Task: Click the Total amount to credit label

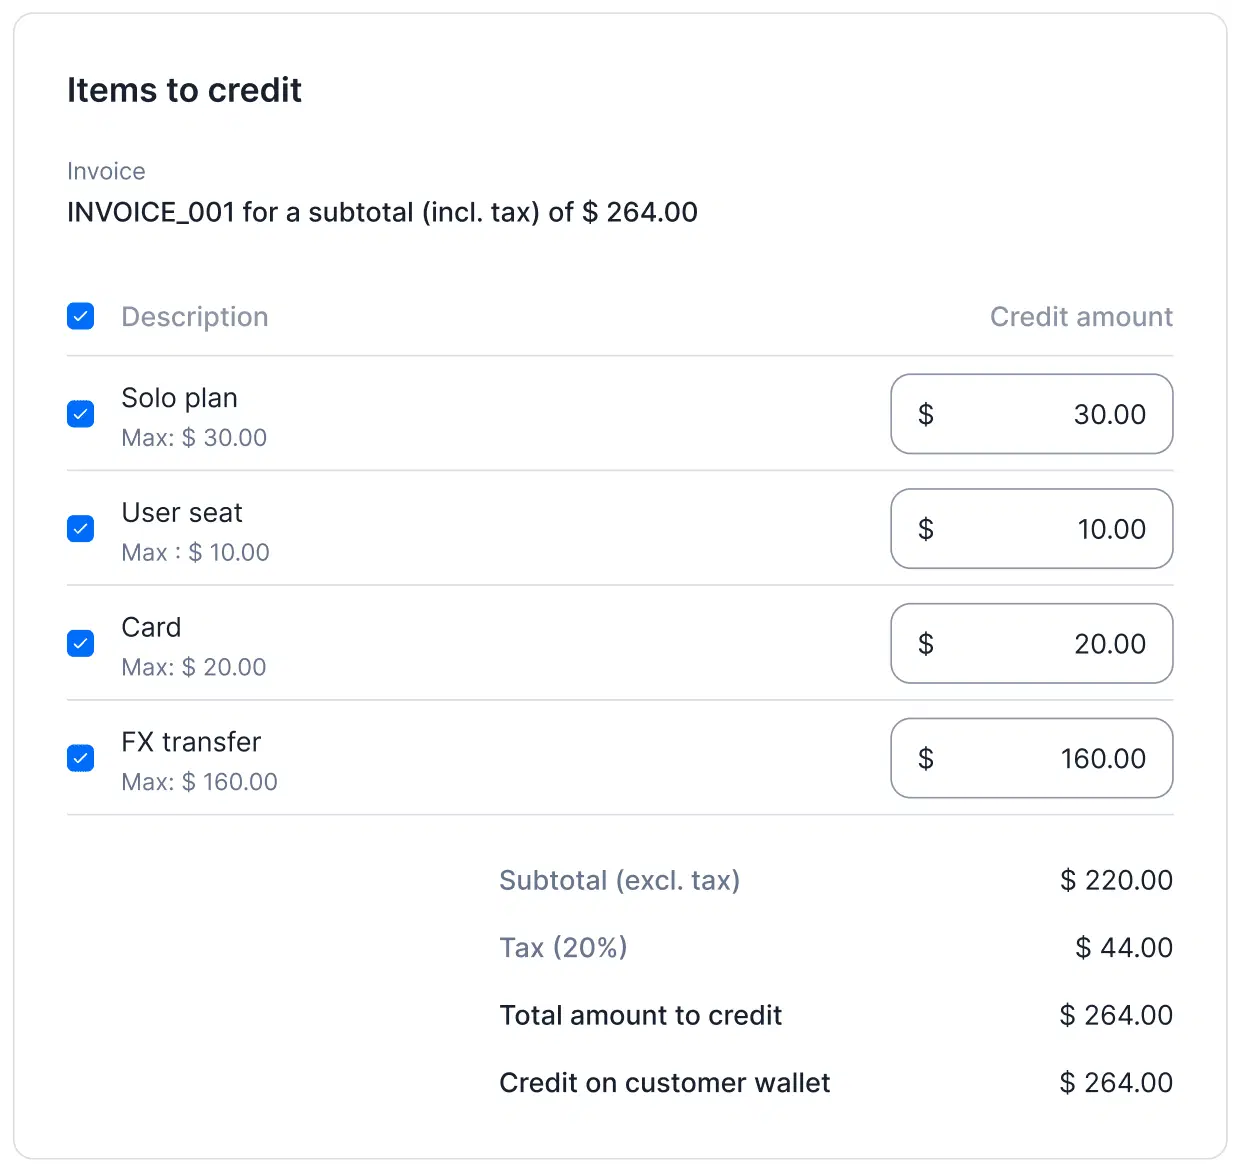Action: (x=640, y=1015)
